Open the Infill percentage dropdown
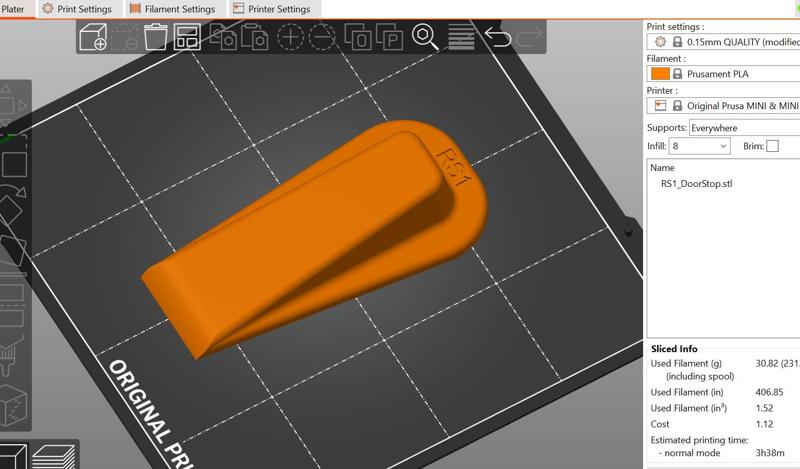The height and width of the screenshot is (469, 800). point(699,146)
